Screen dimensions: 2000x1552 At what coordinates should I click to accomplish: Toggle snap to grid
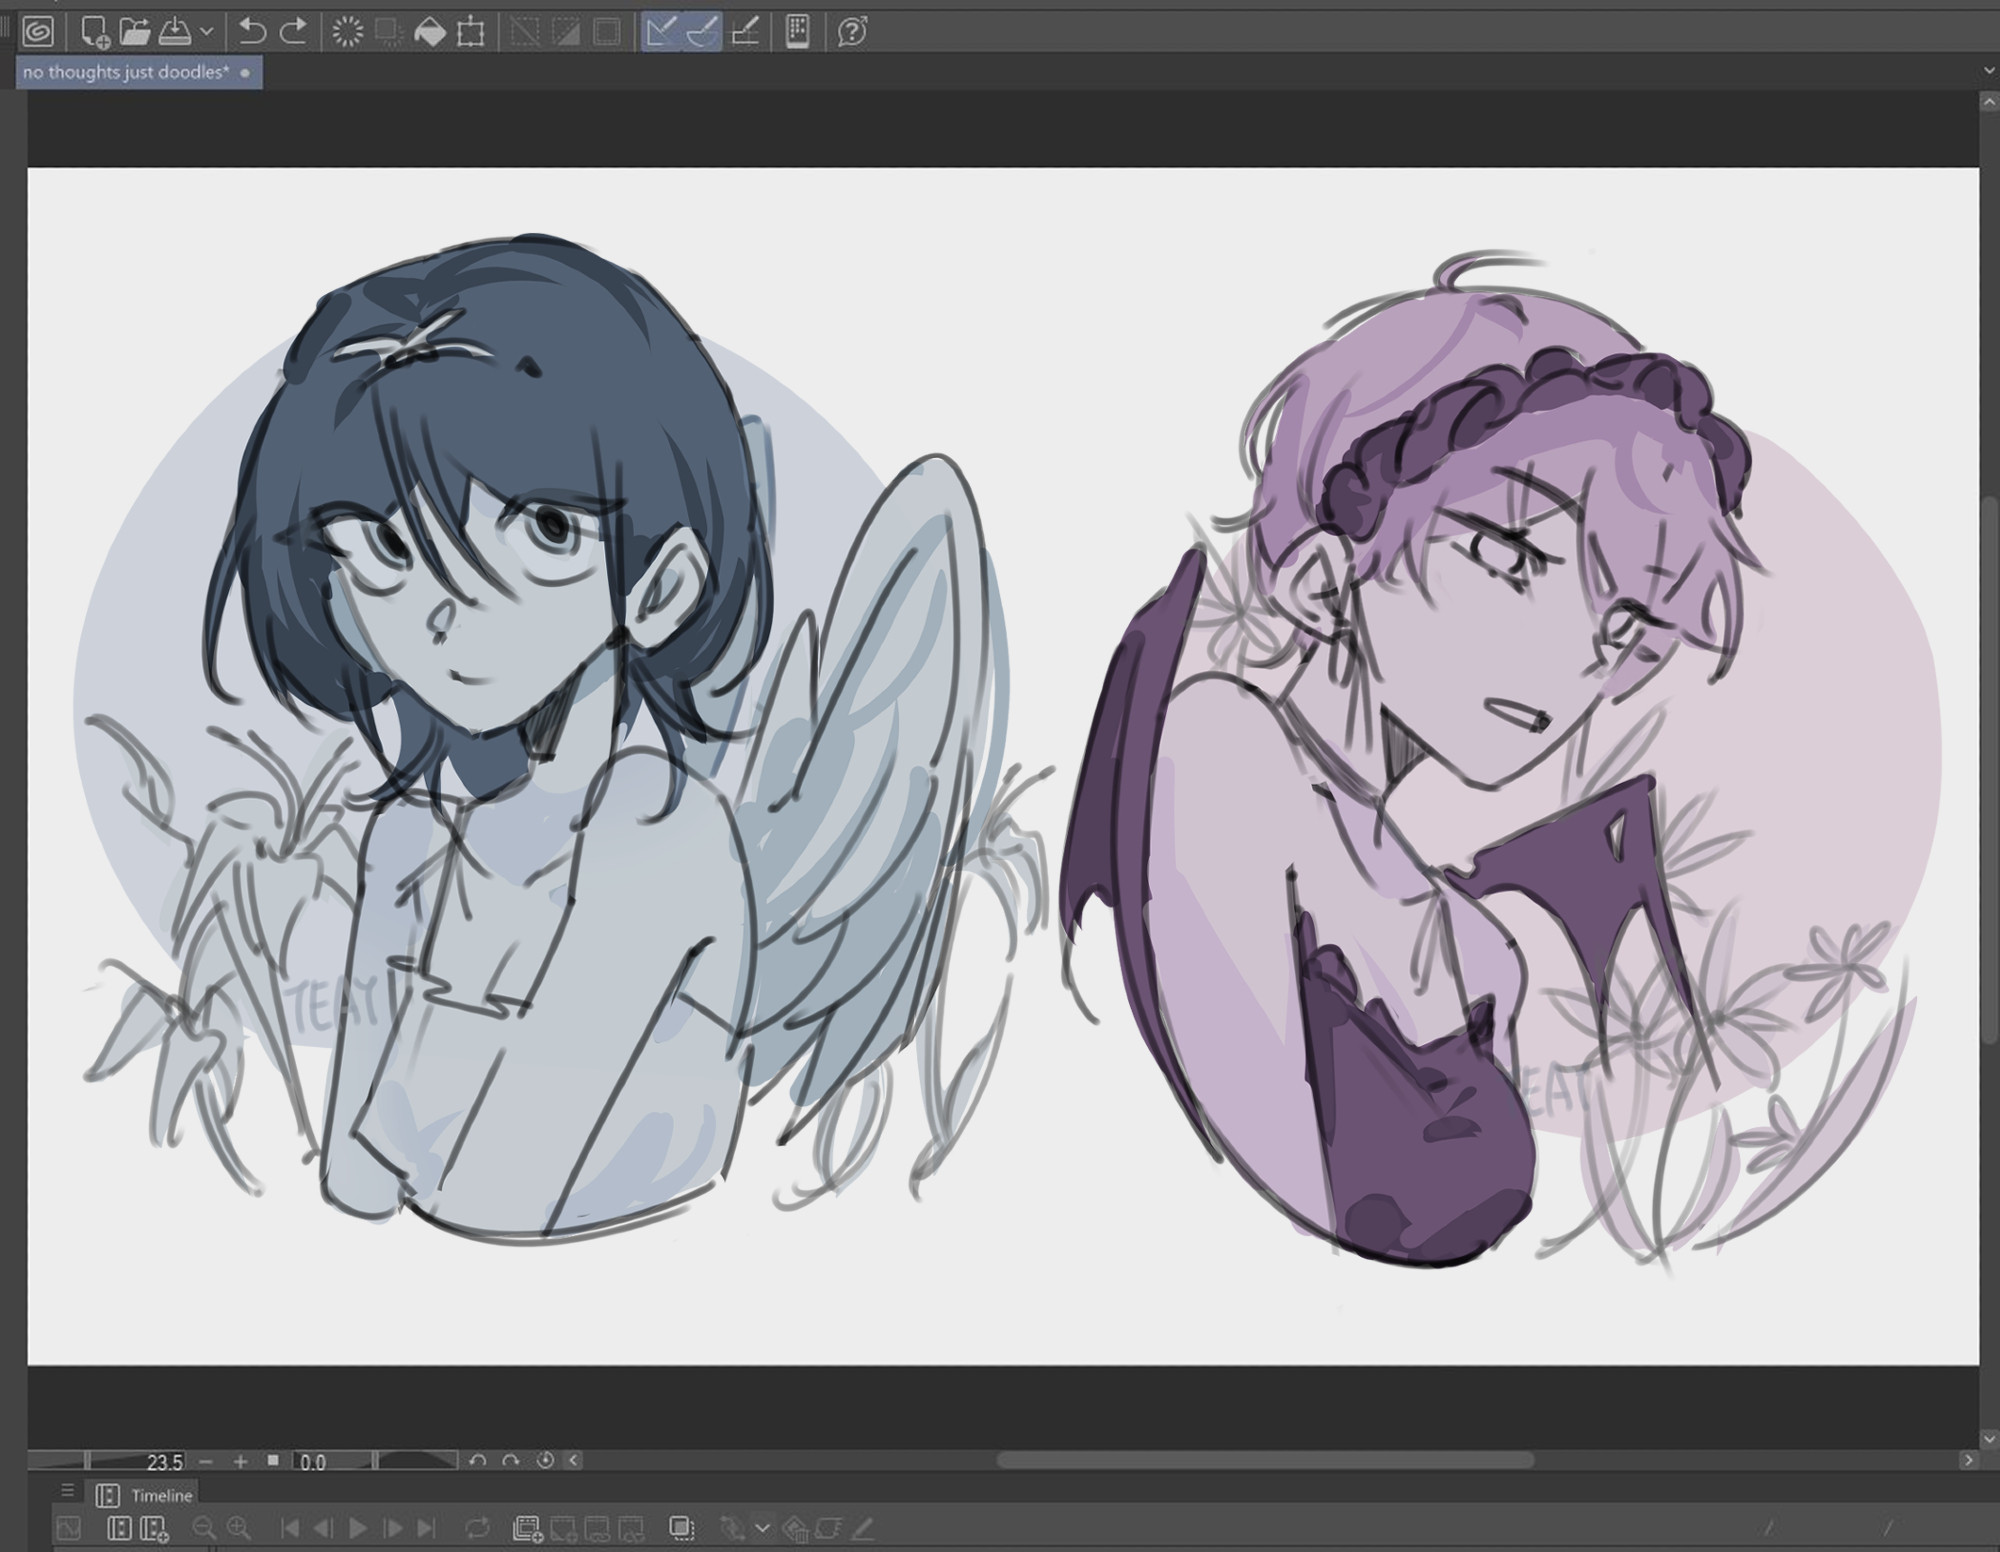click(745, 32)
